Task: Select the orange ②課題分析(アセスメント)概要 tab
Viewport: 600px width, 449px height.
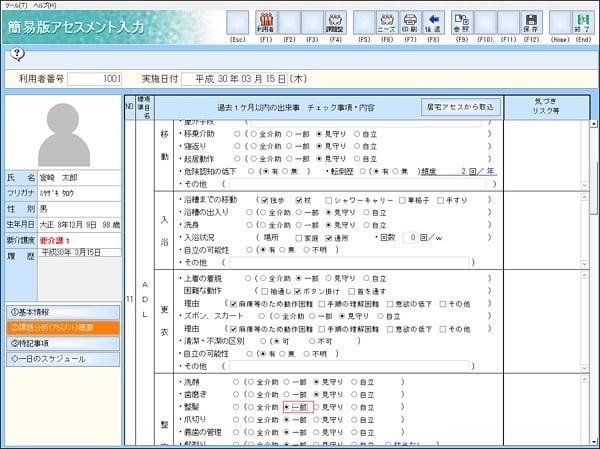Action: [x=63, y=328]
